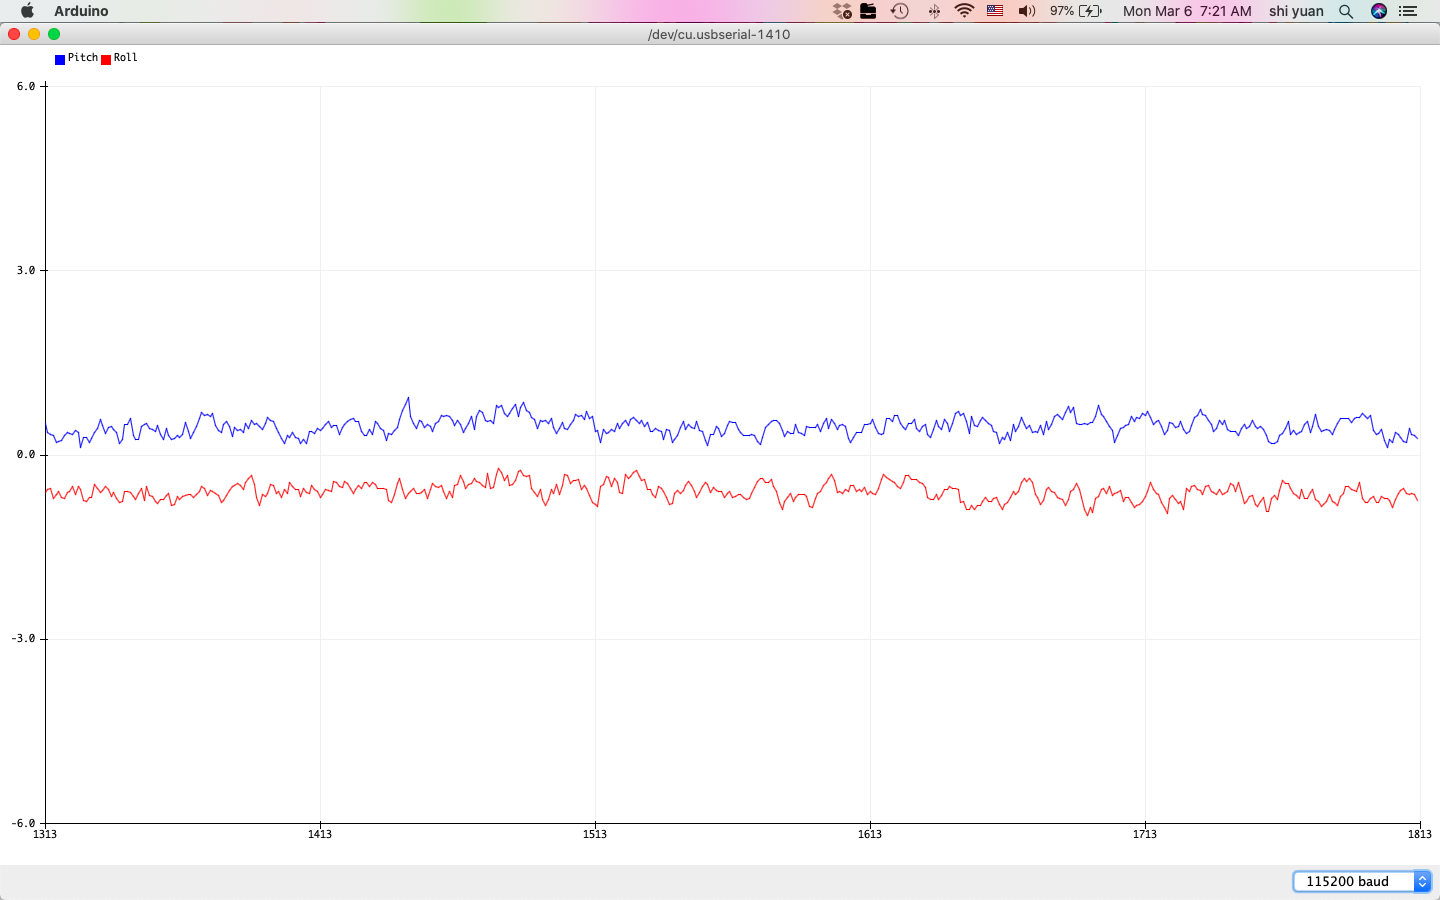Click the -6.0 y-axis label
The width and height of the screenshot is (1440, 900).
click(23, 823)
